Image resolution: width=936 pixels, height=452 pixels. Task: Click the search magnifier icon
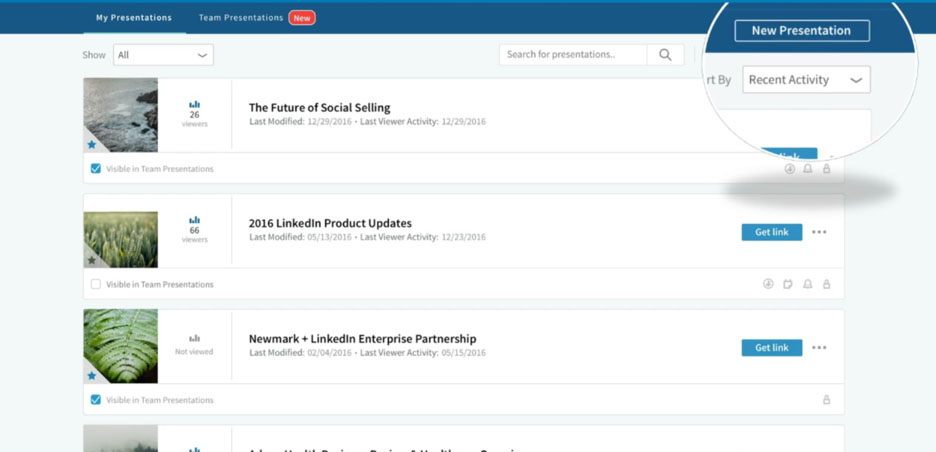tap(665, 55)
